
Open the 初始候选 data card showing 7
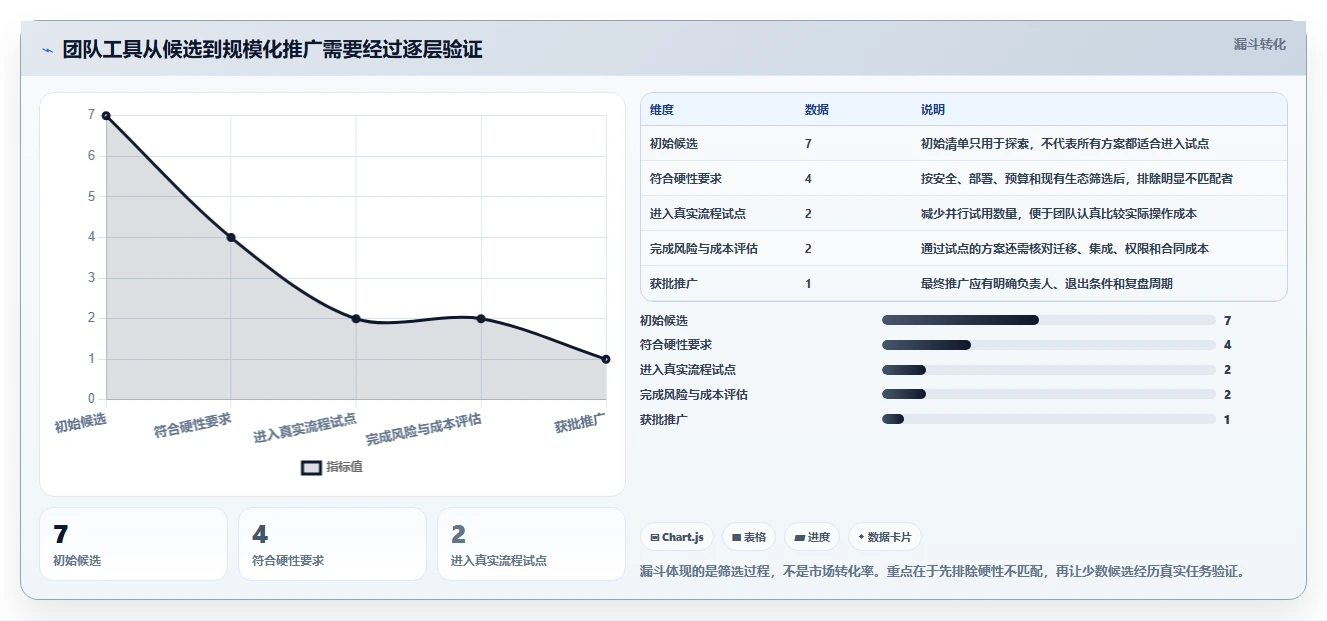tap(134, 544)
